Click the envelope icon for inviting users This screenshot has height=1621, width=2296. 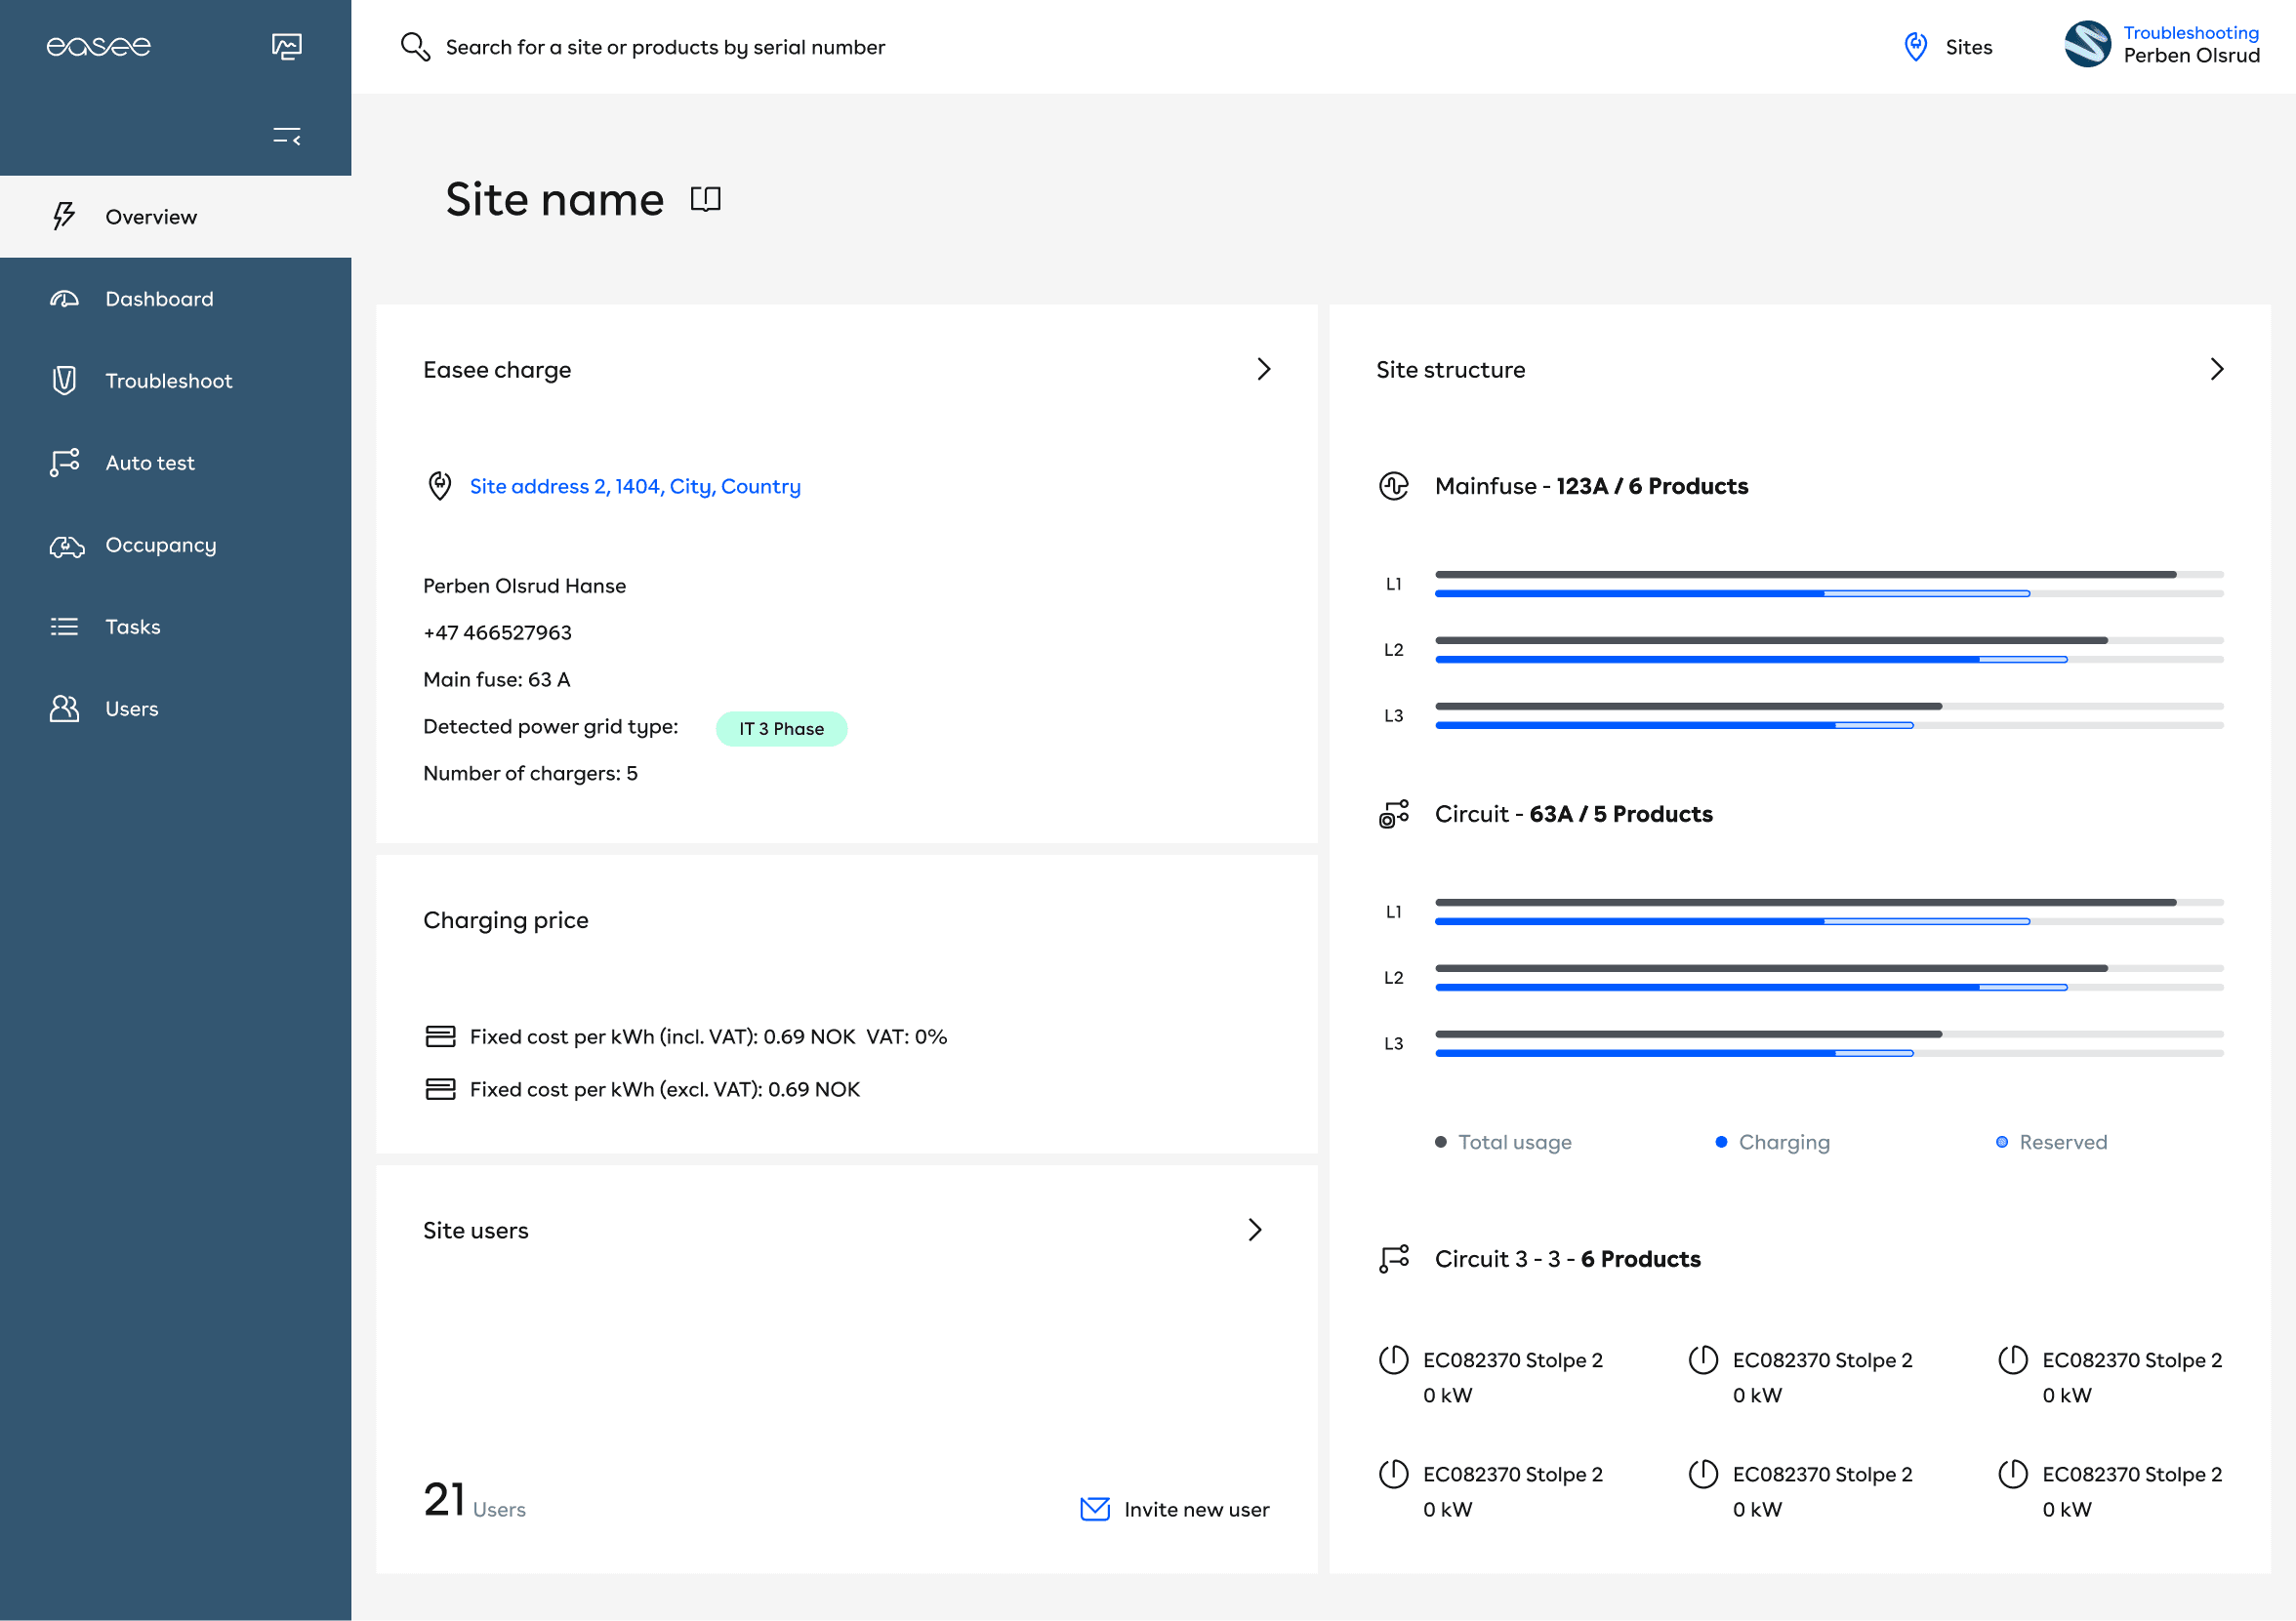pyautogui.click(x=1095, y=1509)
